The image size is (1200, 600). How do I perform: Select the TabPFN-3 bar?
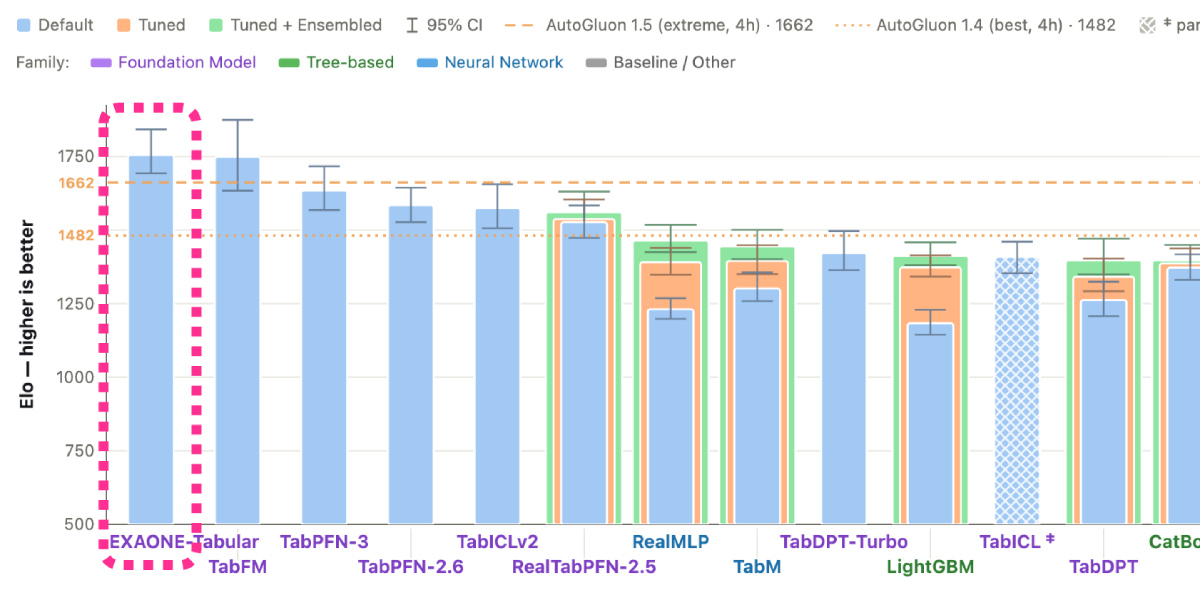tap(324, 358)
